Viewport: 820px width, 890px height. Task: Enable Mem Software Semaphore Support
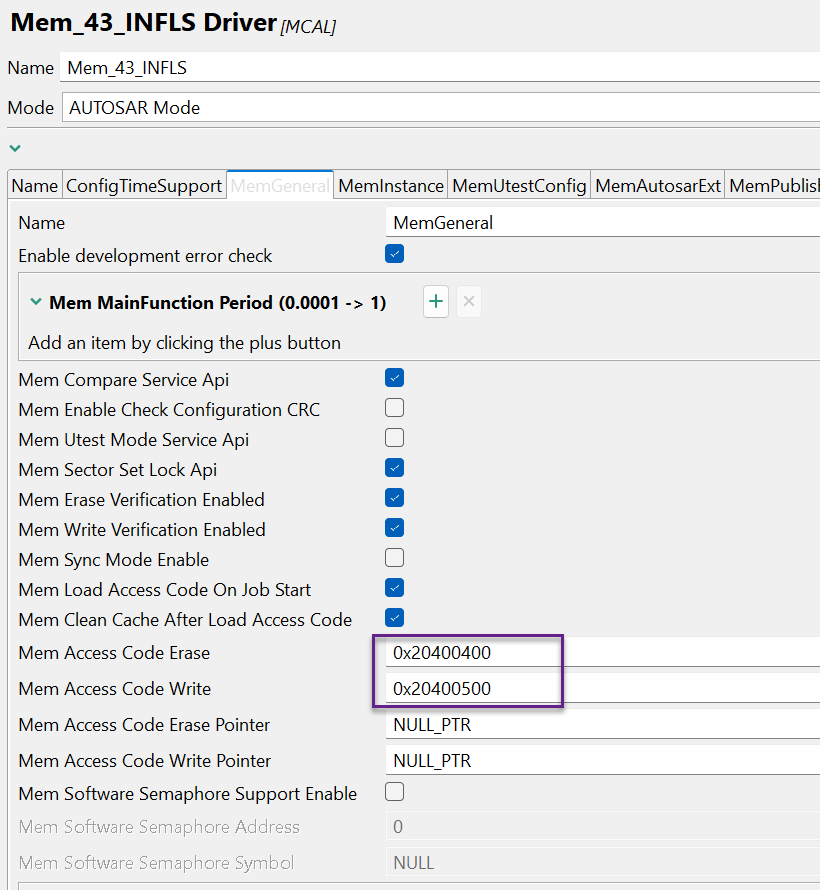[394, 791]
